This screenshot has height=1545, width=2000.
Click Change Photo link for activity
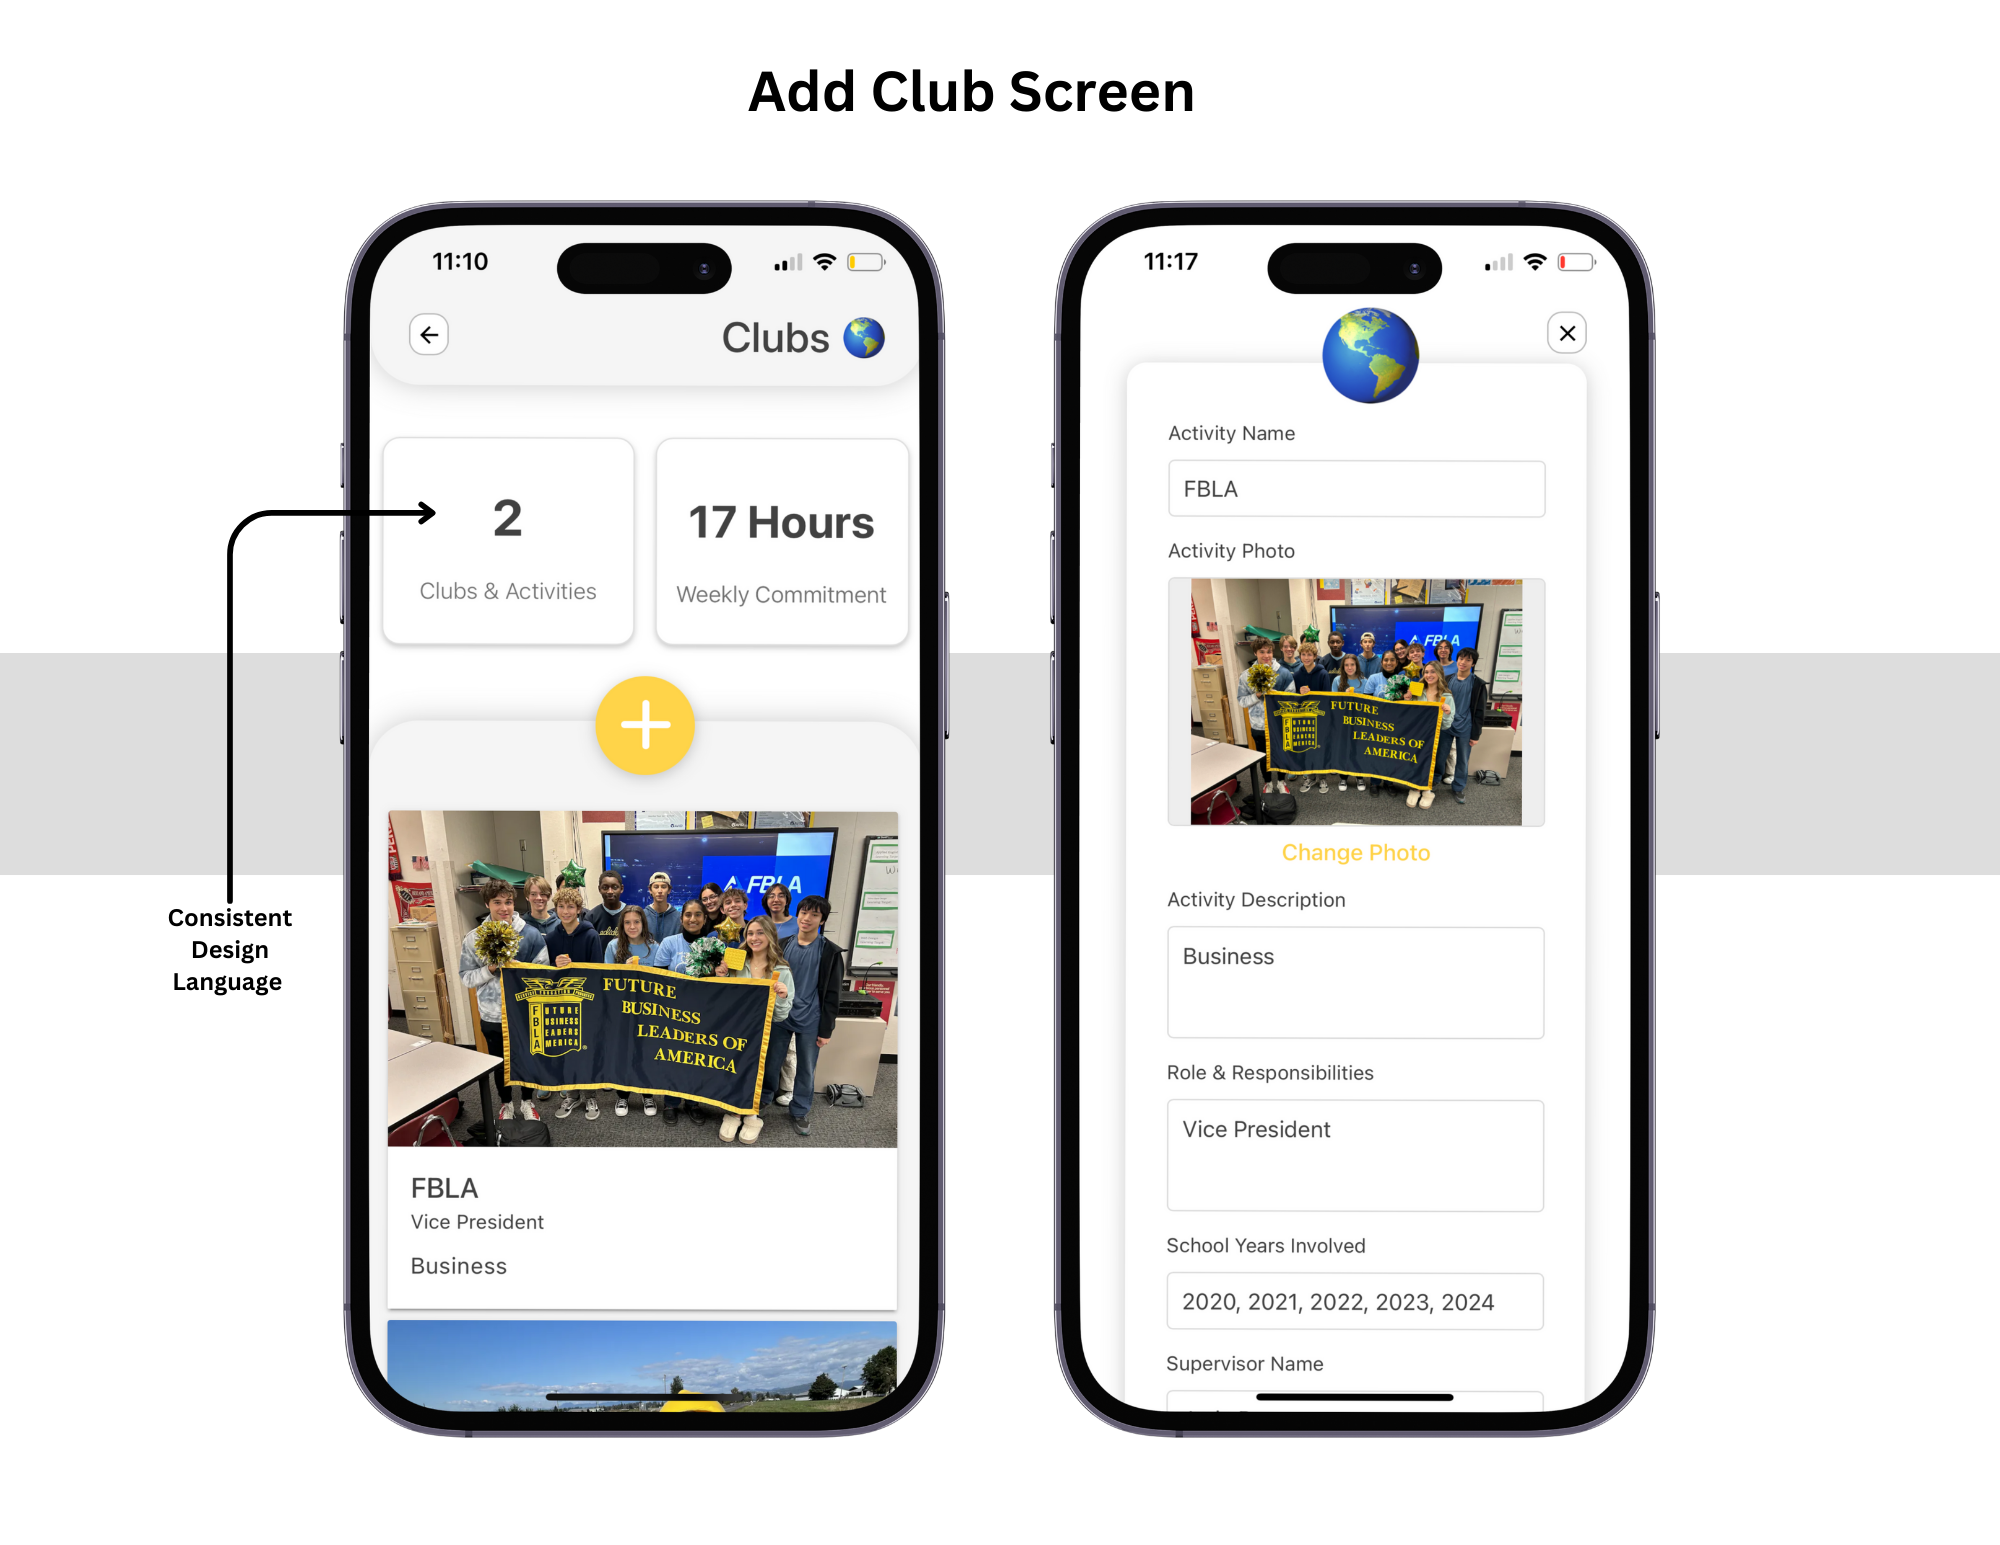(1356, 850)
